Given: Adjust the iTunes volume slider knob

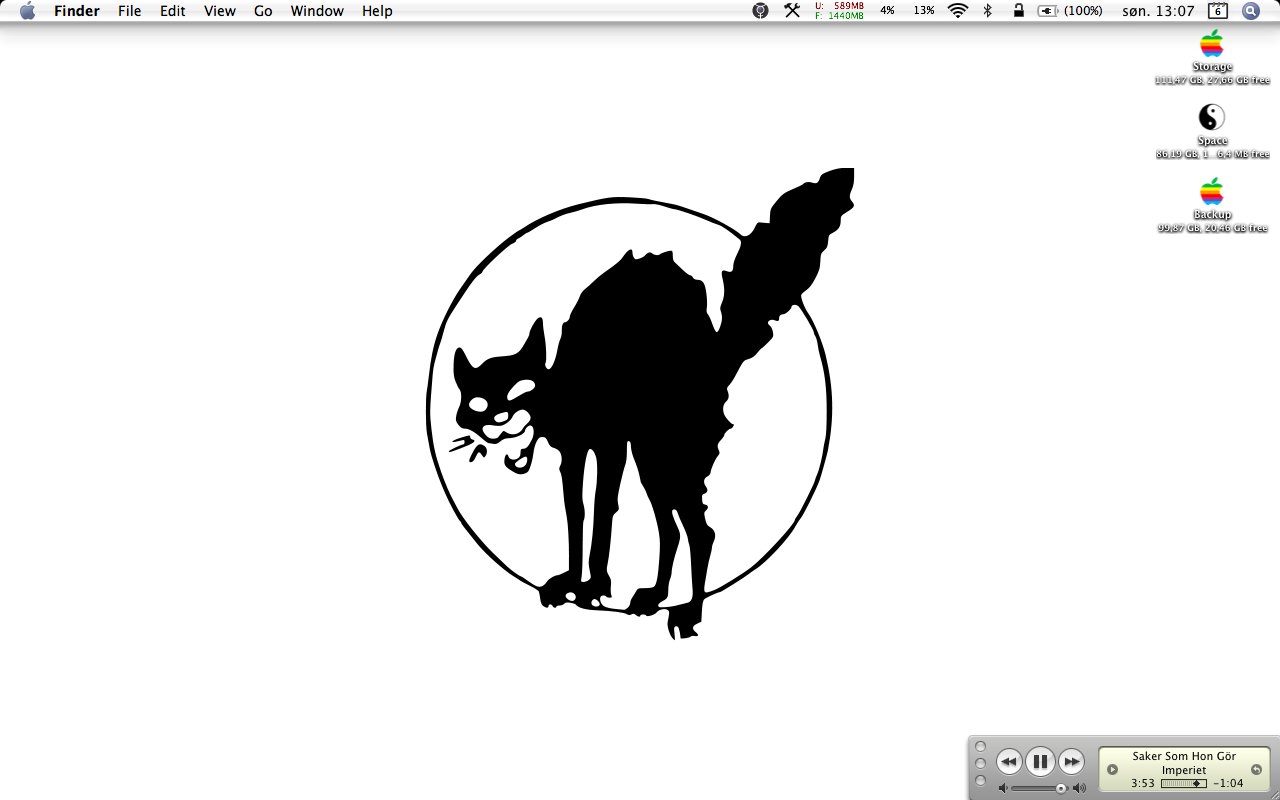Looking at the screenshot, I should click(1061, 788).
